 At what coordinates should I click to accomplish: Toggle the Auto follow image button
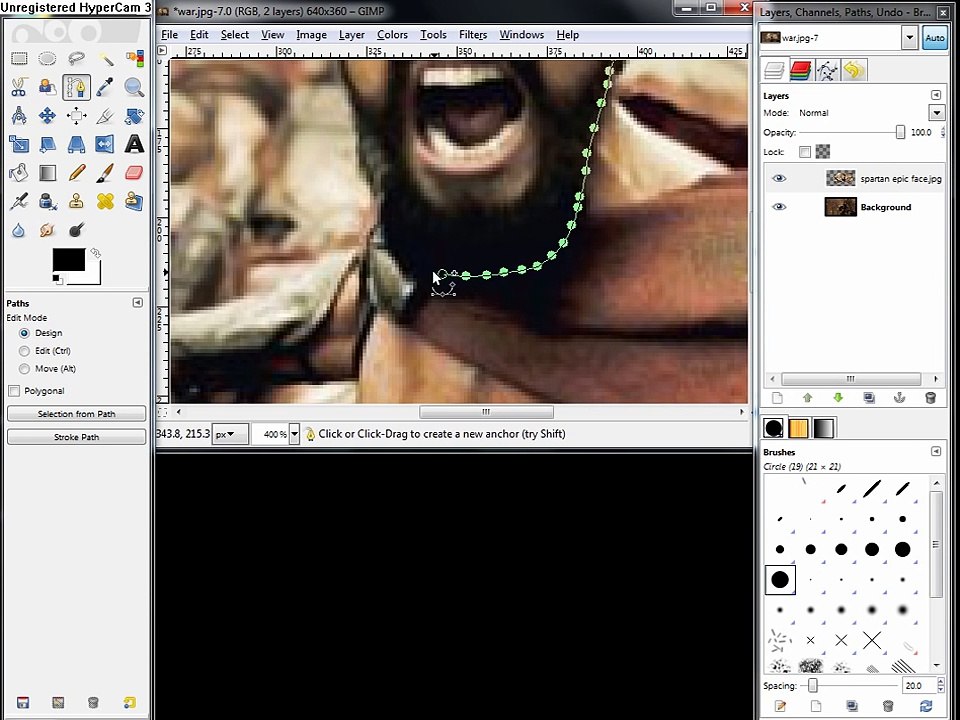click(934, 38)
